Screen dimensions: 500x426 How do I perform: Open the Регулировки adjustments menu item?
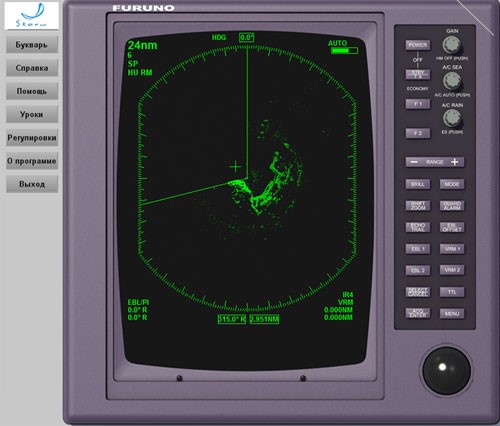32,138
